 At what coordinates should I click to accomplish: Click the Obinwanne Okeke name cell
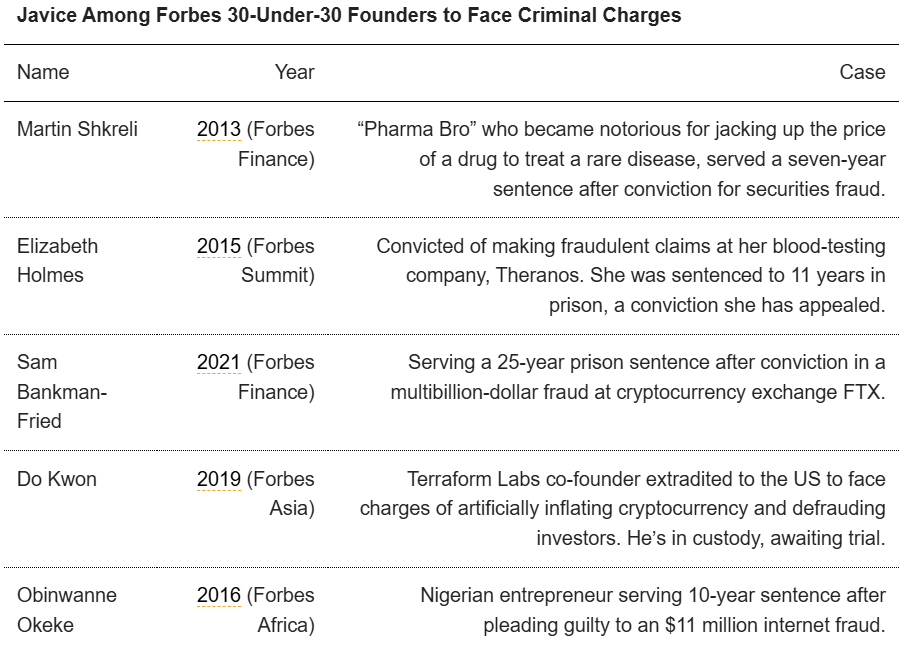[66, 610]
